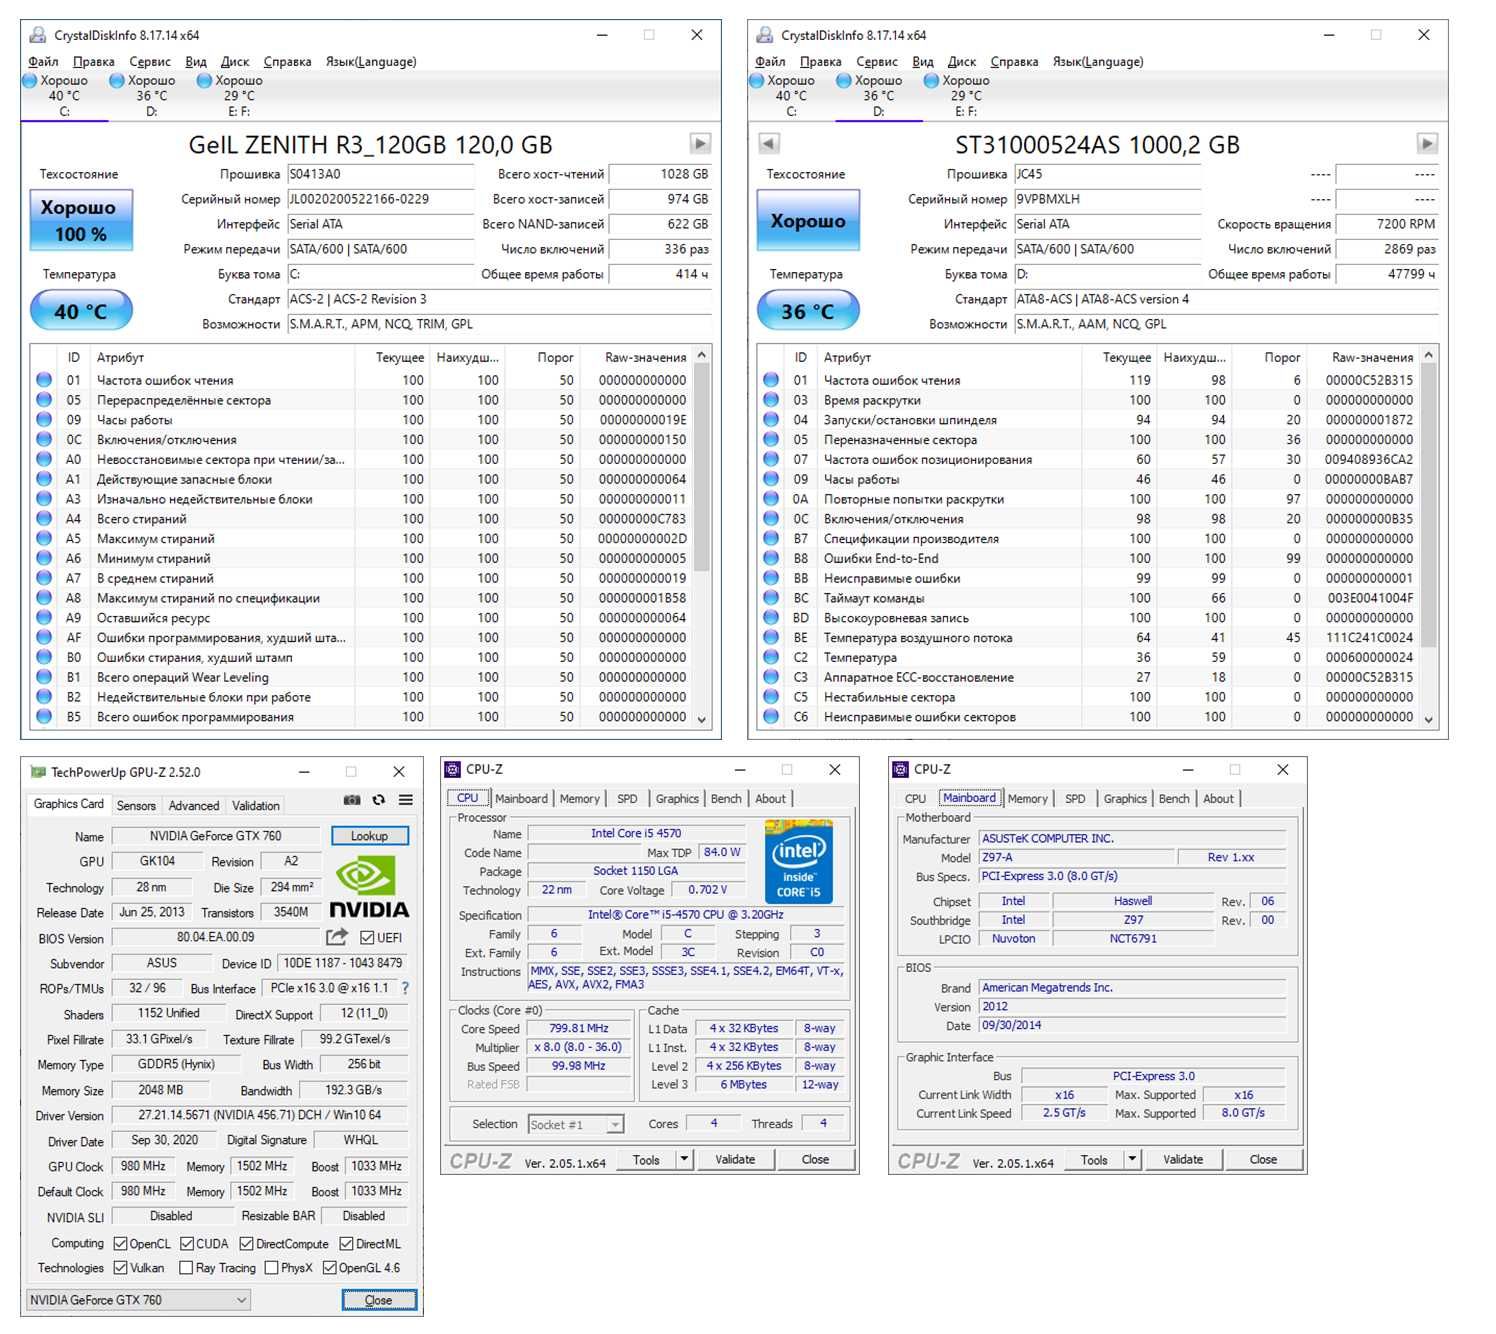This screenshot has width=1496, height=1334.
Task: Click GPU-Z refresh icon
Action: click(379, 800)
